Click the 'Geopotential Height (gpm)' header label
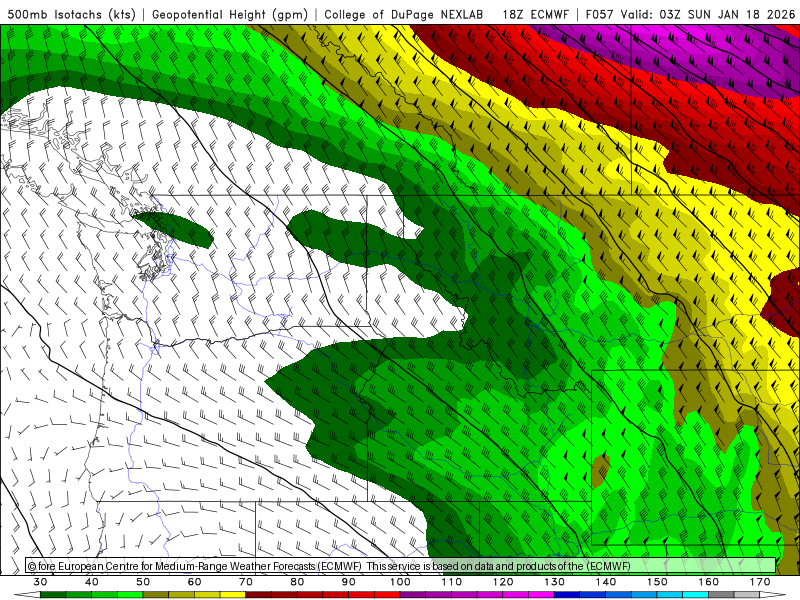This screenshot has height=600, width=800. pyautogui.click(x=230, y=15)
